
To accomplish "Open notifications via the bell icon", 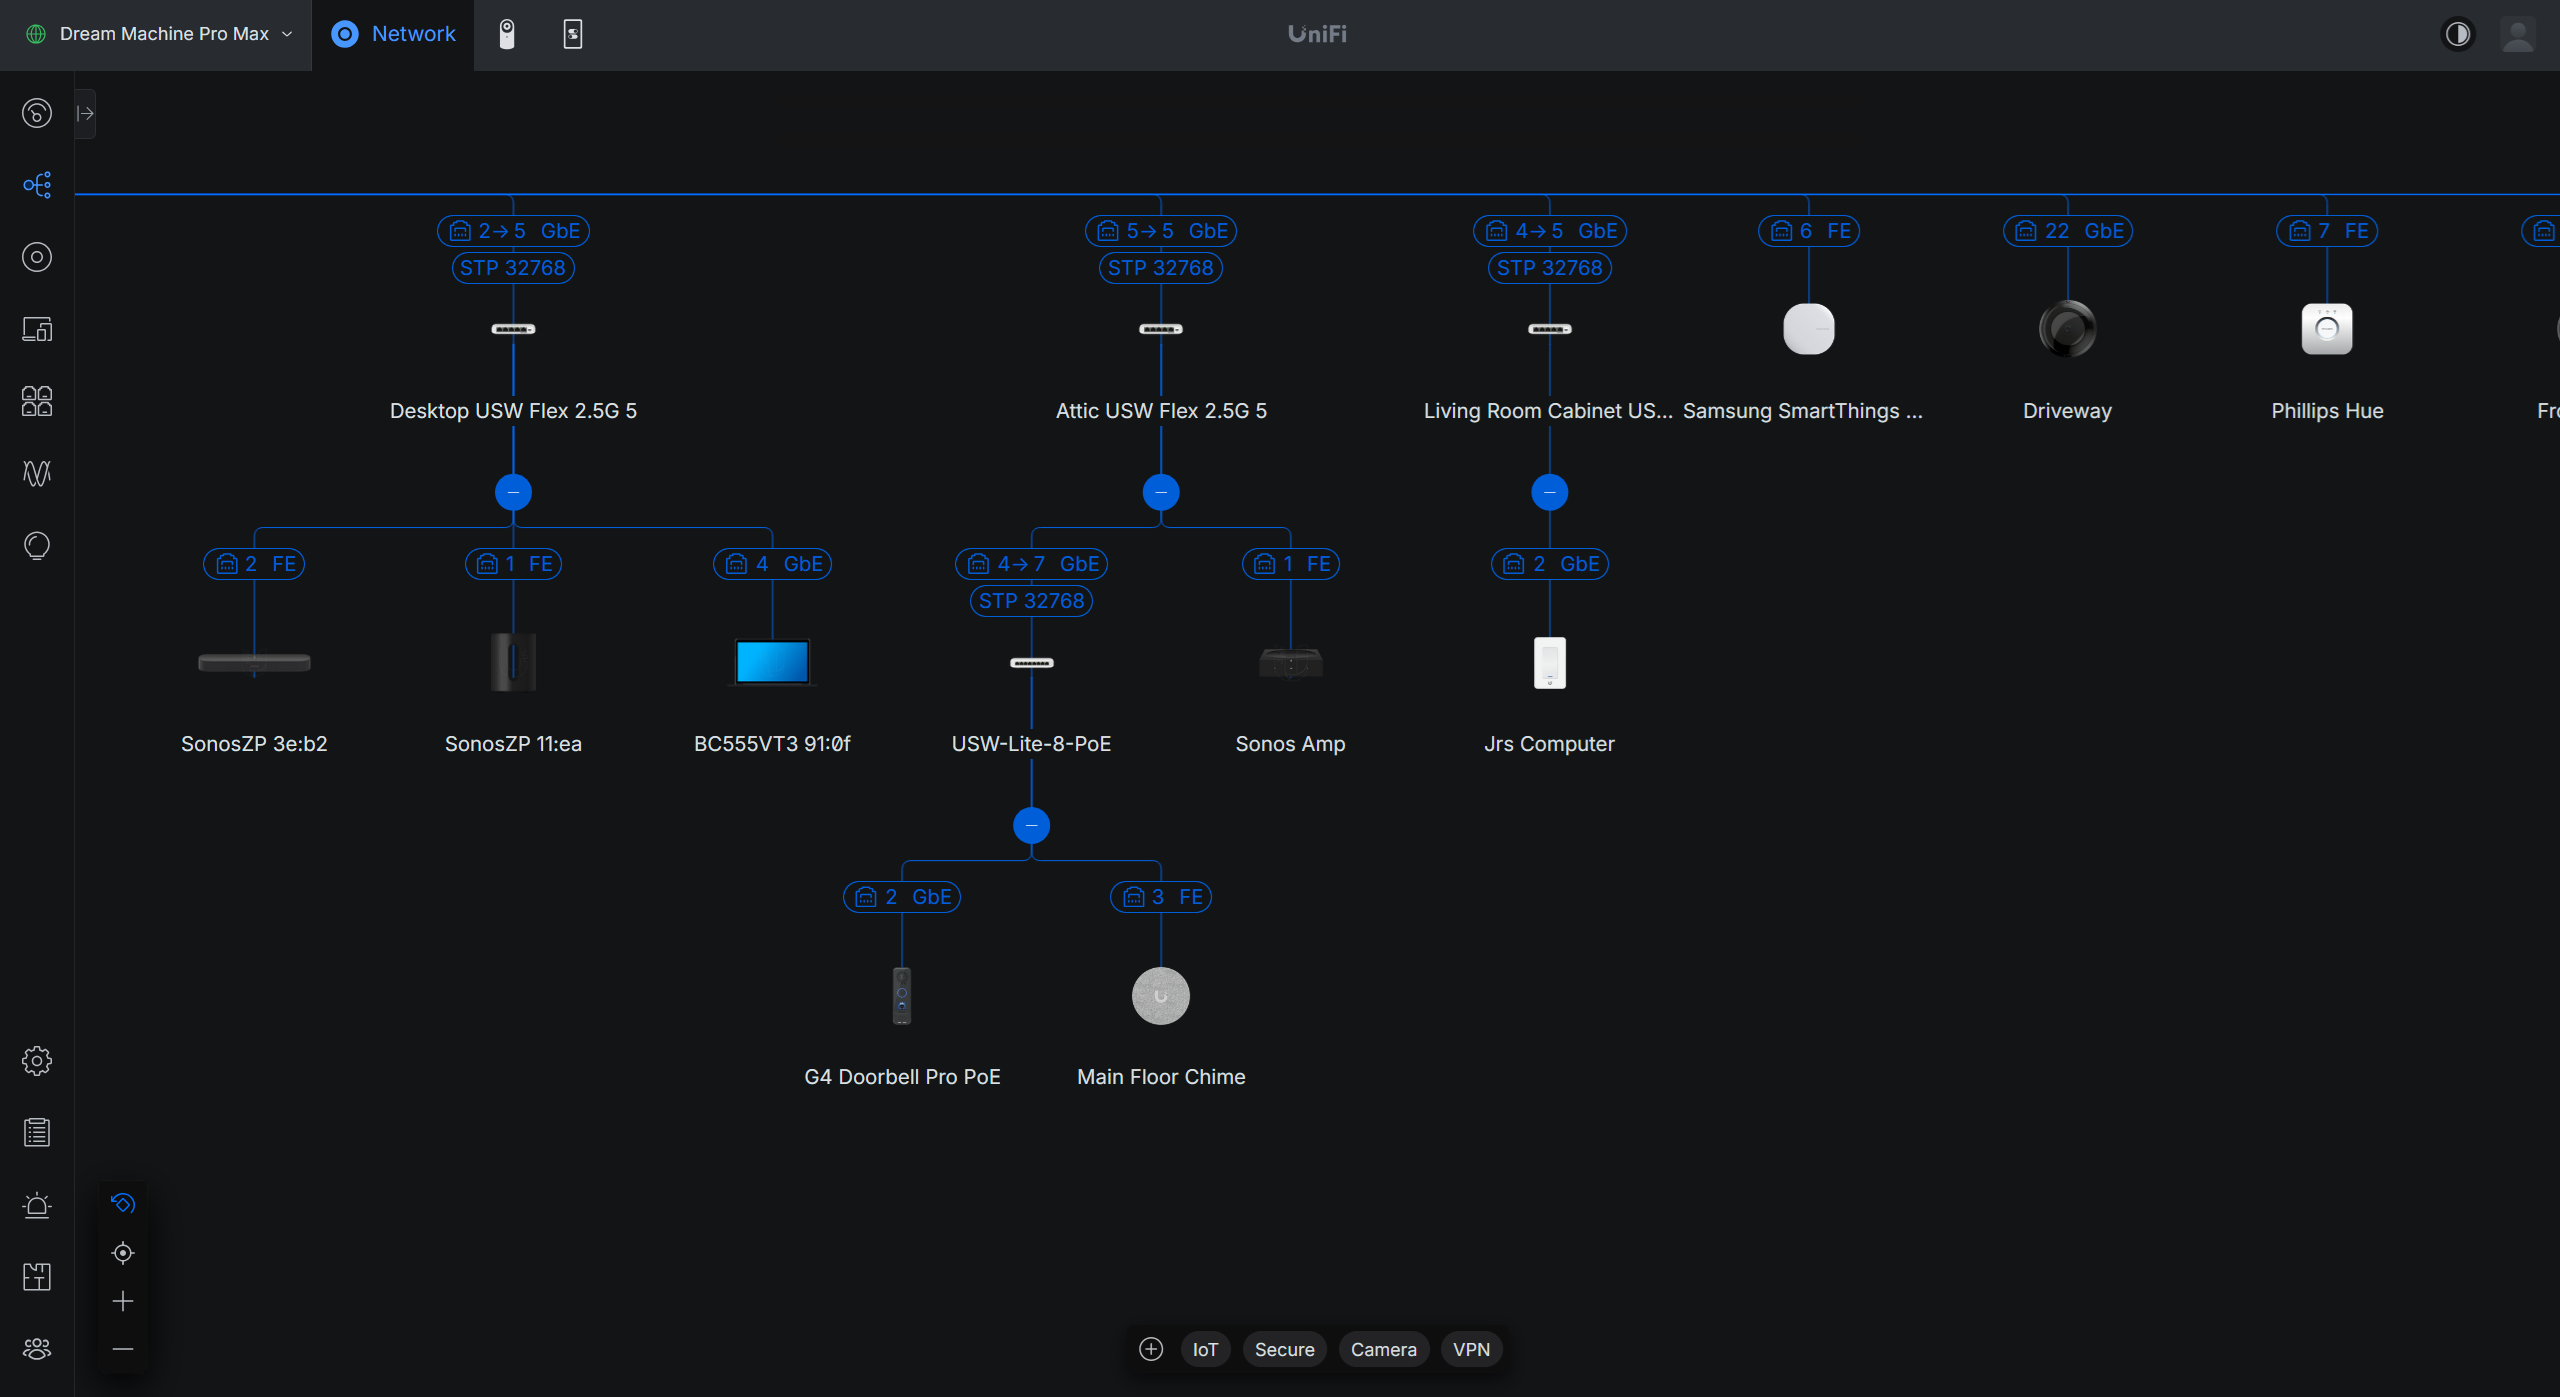I will pyautogui.click(x=36, y=1205).
